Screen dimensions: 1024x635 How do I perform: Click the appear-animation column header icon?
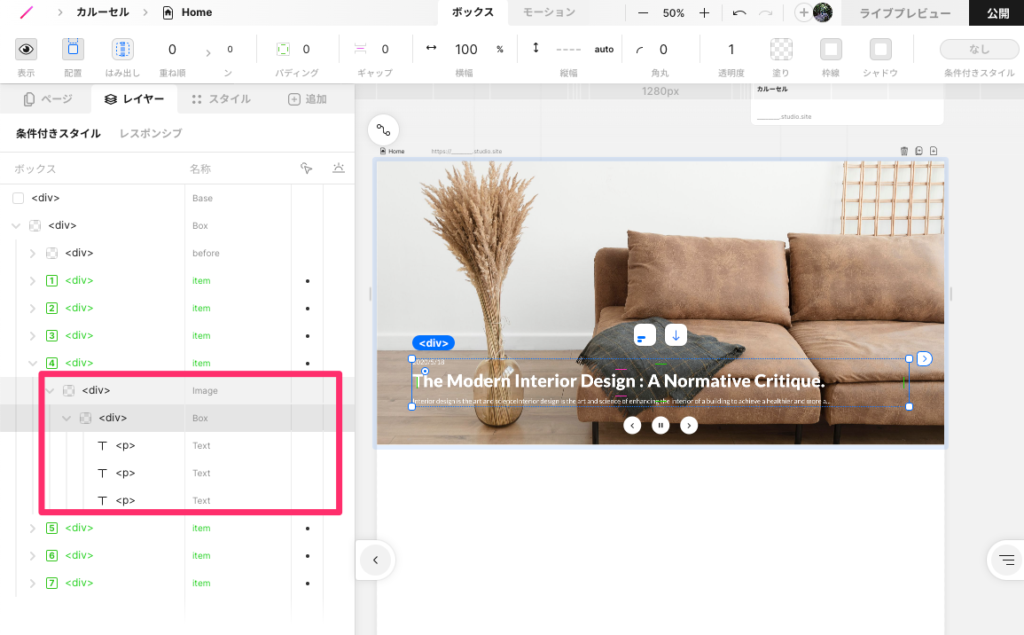coord(338,168)
